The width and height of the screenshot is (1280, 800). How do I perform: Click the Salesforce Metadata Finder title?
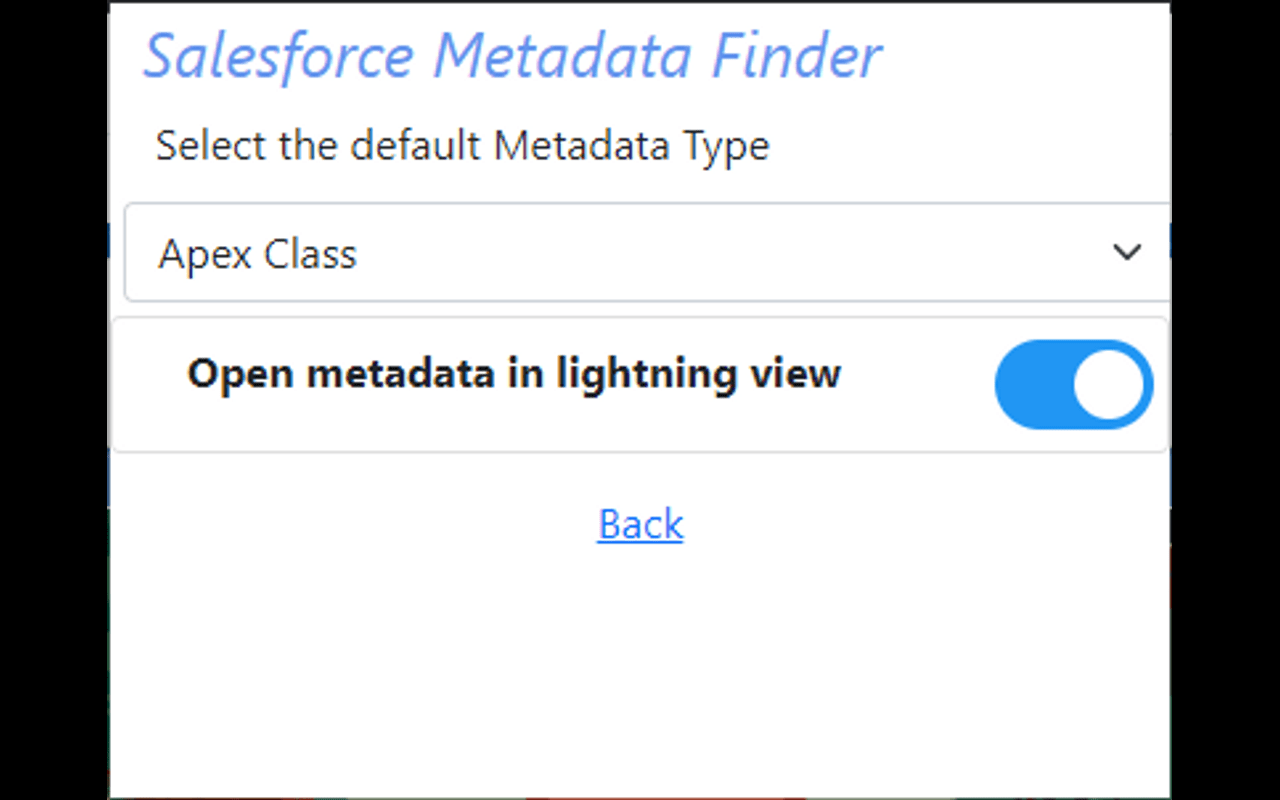512,56
